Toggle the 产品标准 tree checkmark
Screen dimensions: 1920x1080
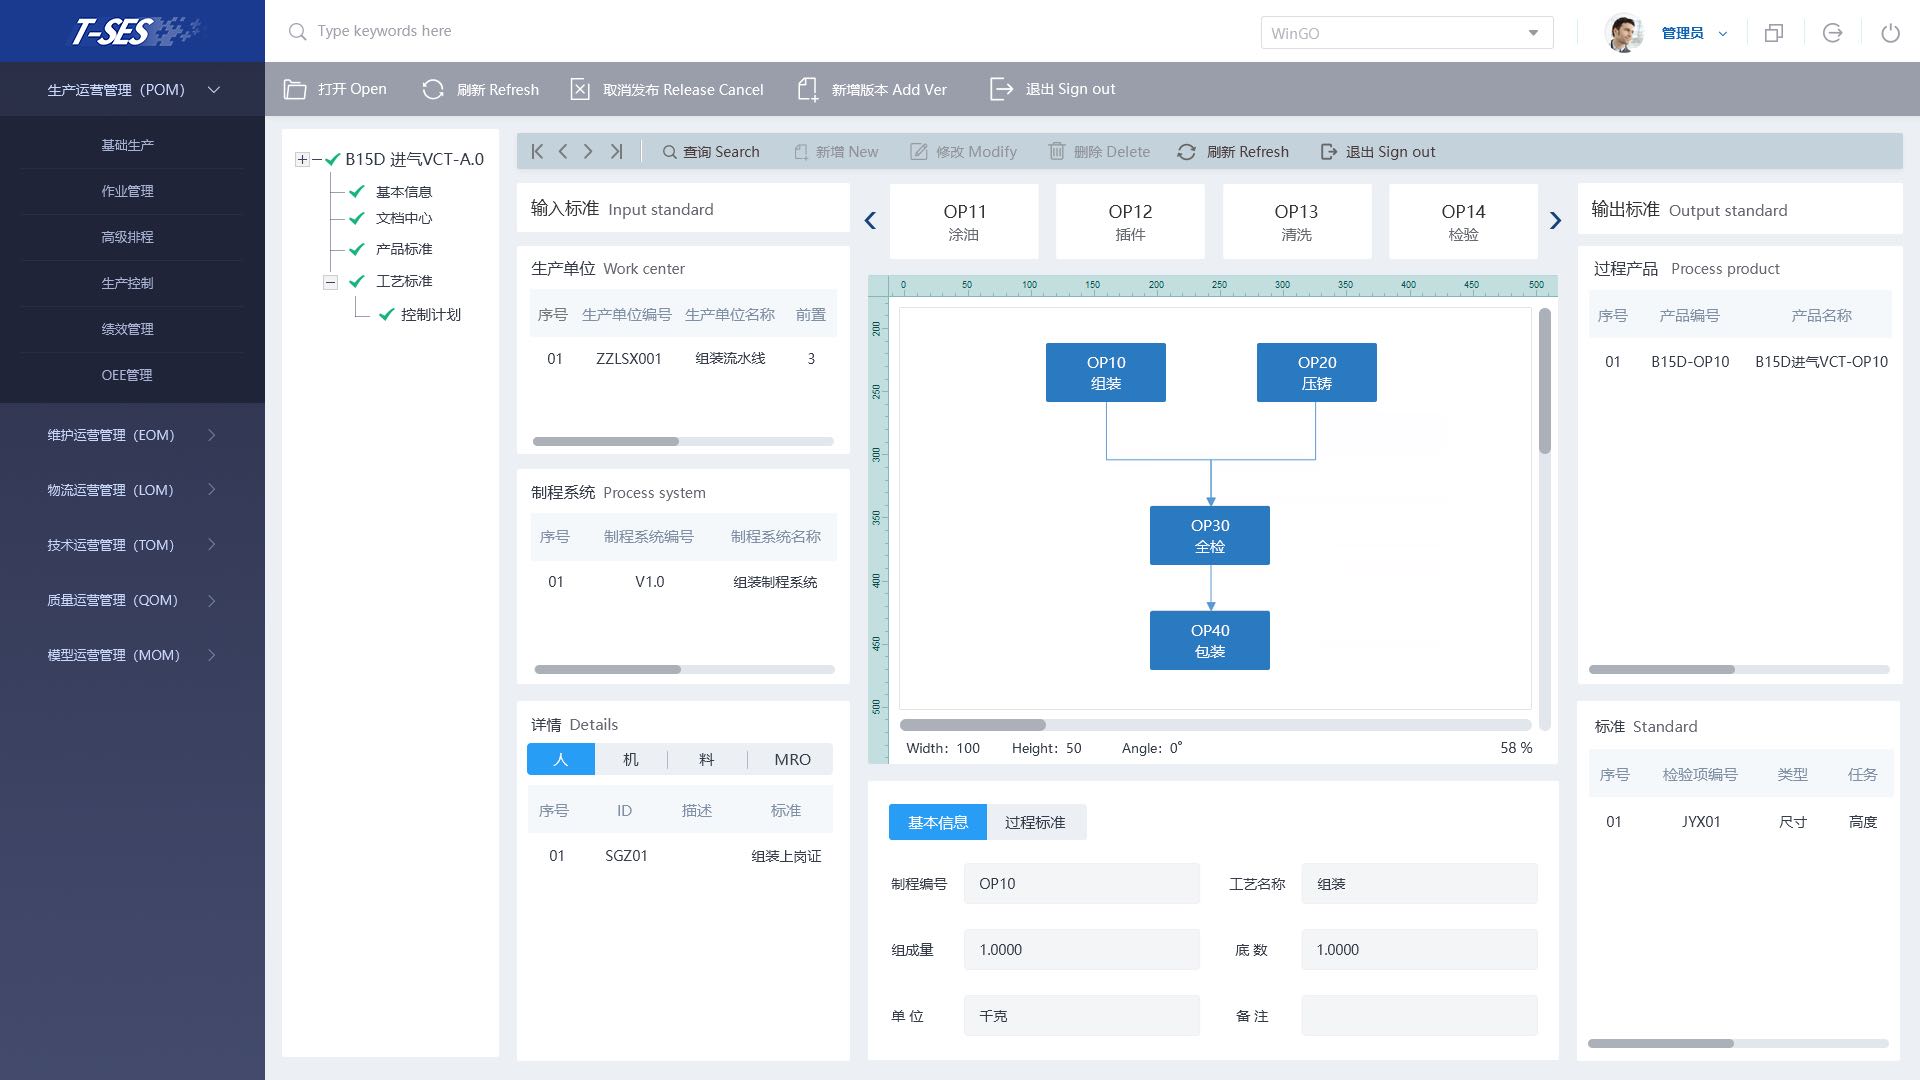[357, 249]
